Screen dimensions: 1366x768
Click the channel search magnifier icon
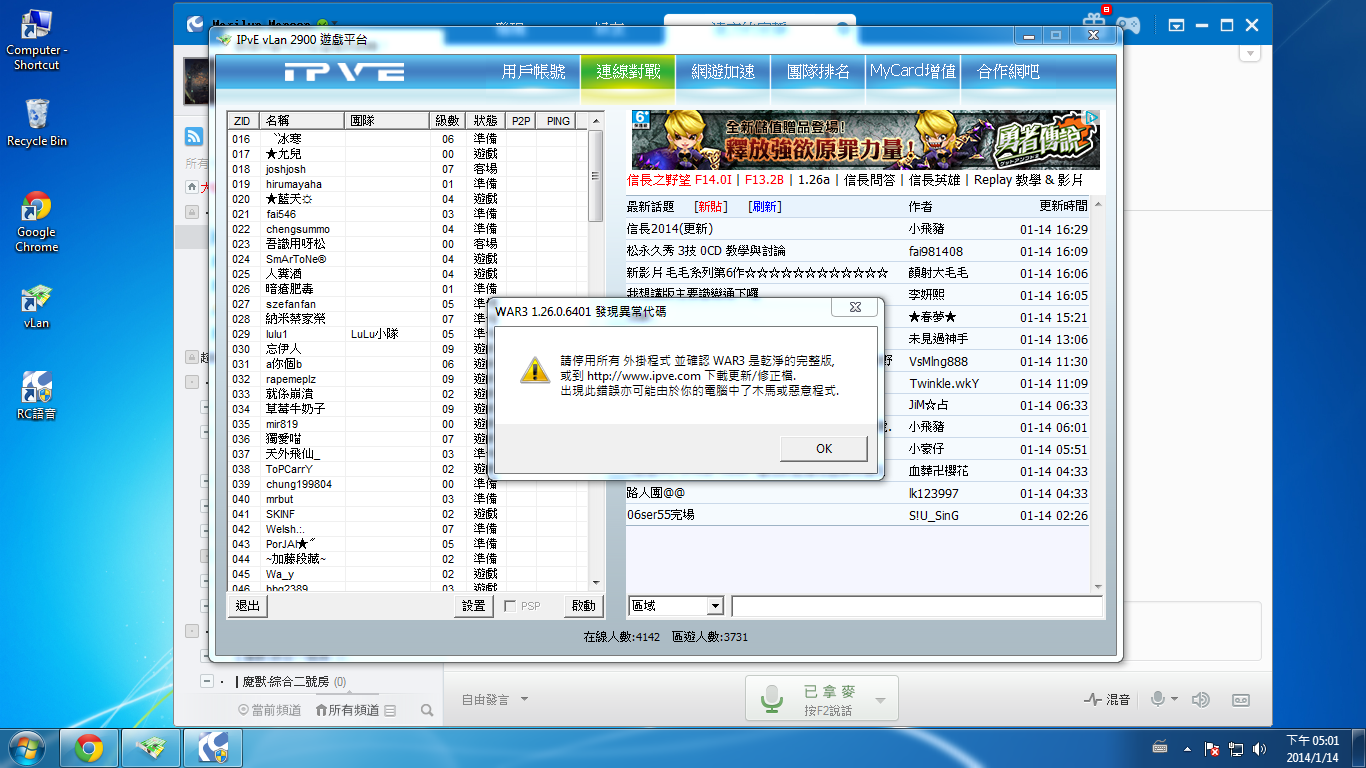pos(427,710)
